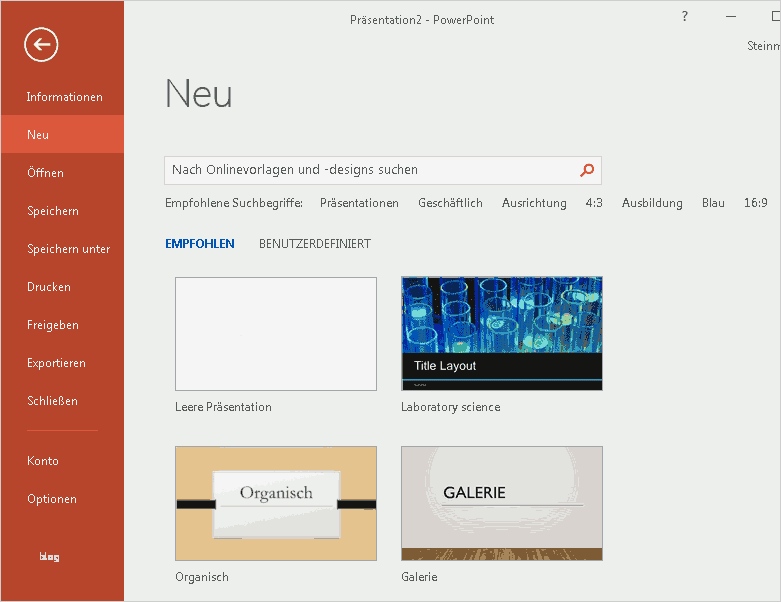Click the blog entry in the sidebar
Viewport: 781px width, 602px height.
(49, 557)
